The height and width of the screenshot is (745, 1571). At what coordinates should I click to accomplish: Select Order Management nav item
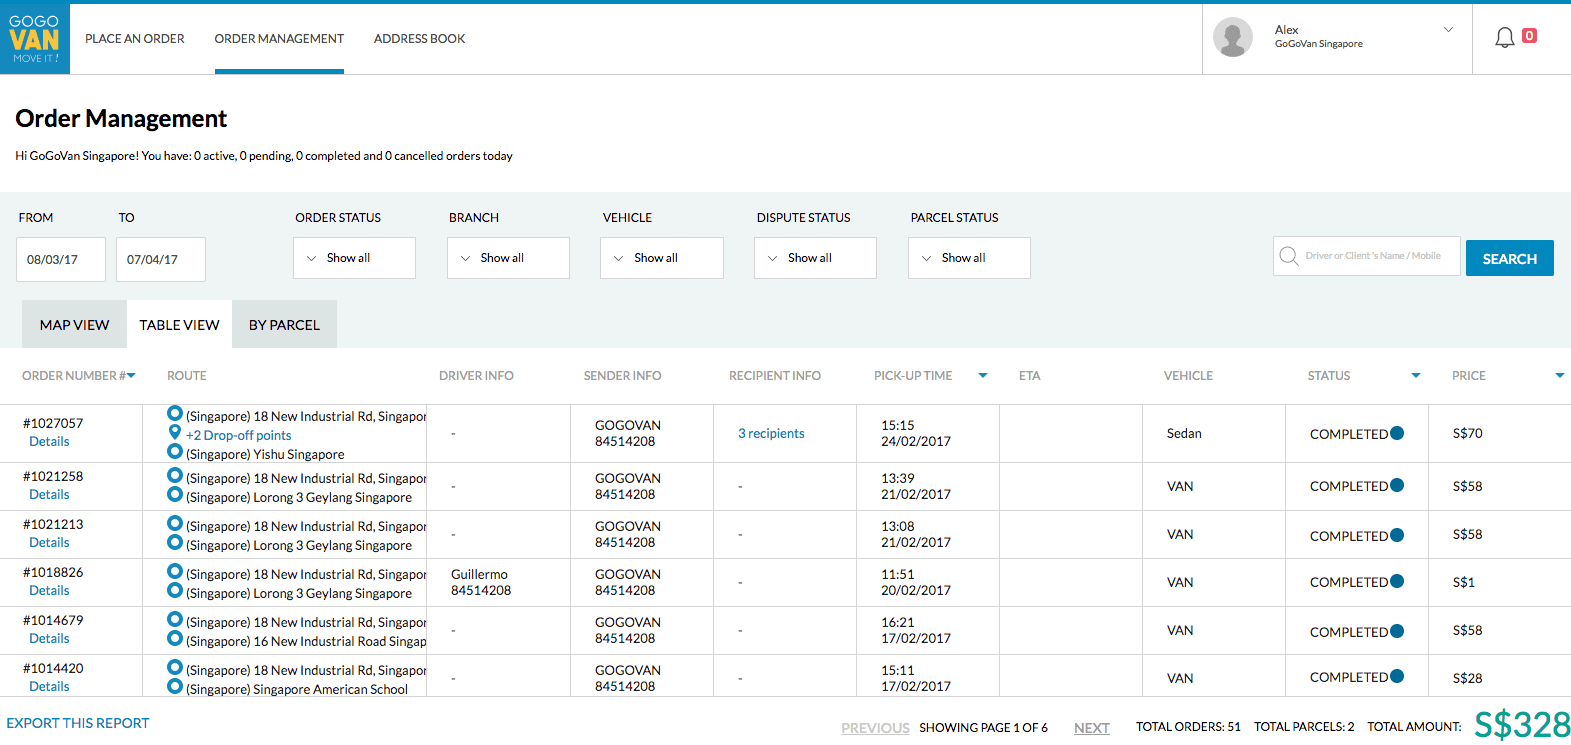pyautogui.click(x=279, y=39)
